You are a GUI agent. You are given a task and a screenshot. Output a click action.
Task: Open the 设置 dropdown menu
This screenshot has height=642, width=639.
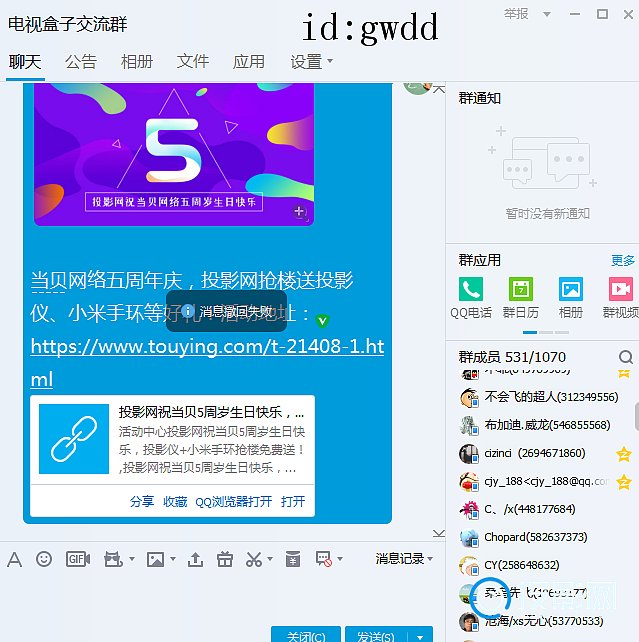coord(311,62)
